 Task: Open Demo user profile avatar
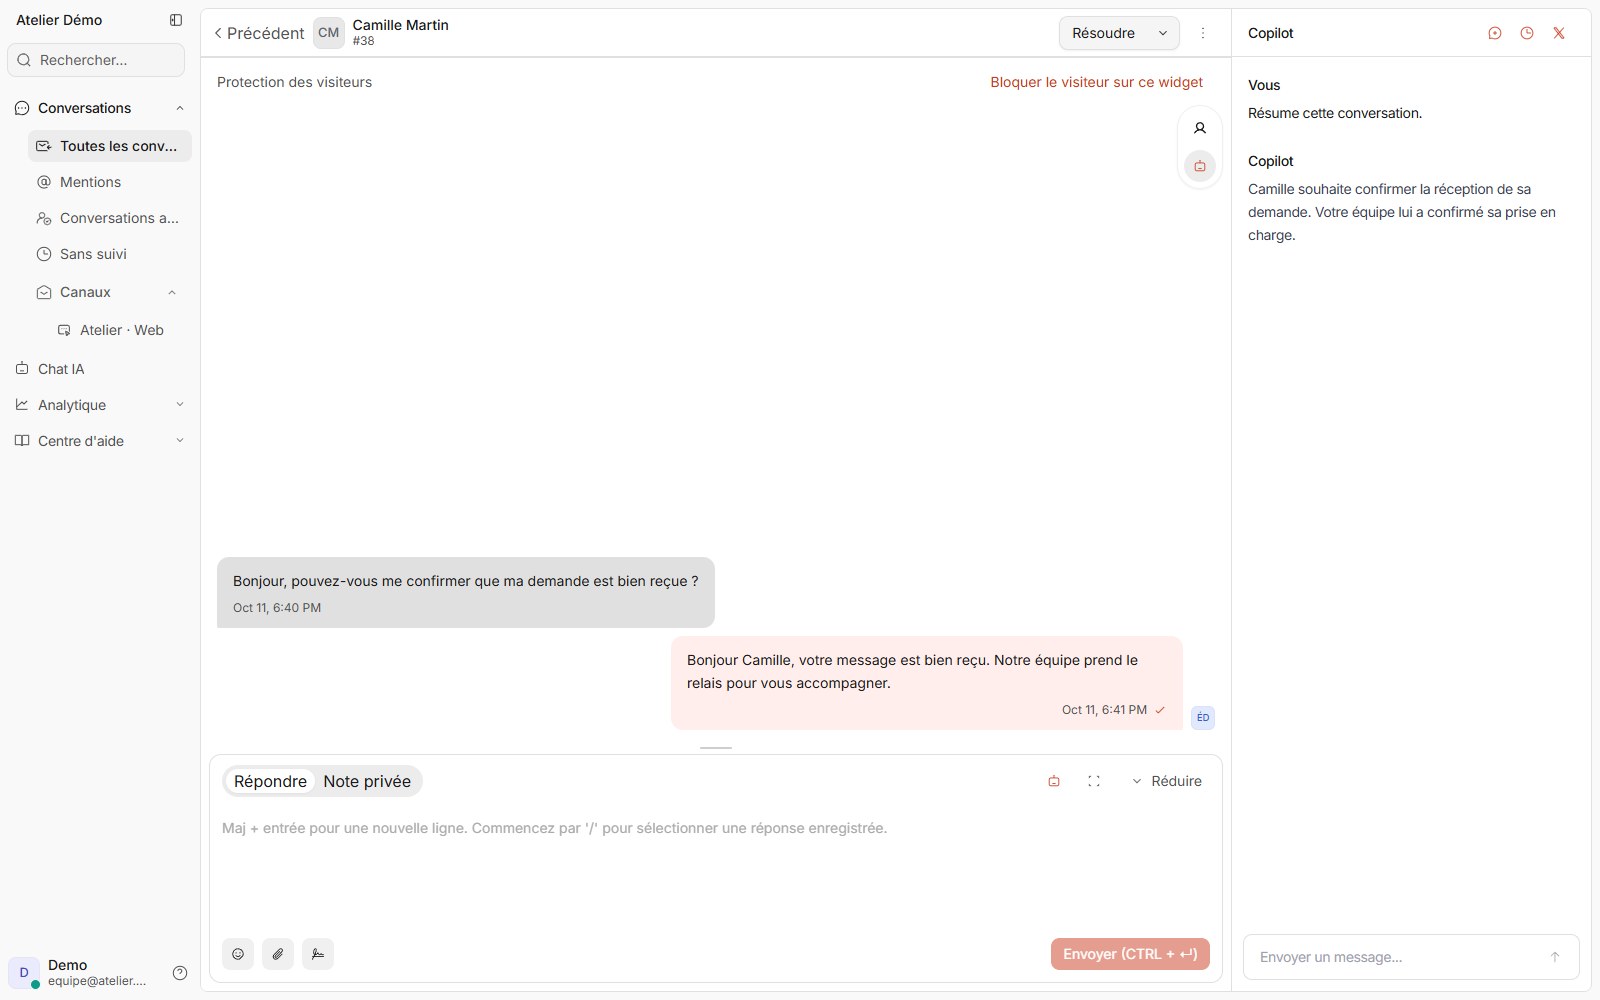tap(24, 972)
